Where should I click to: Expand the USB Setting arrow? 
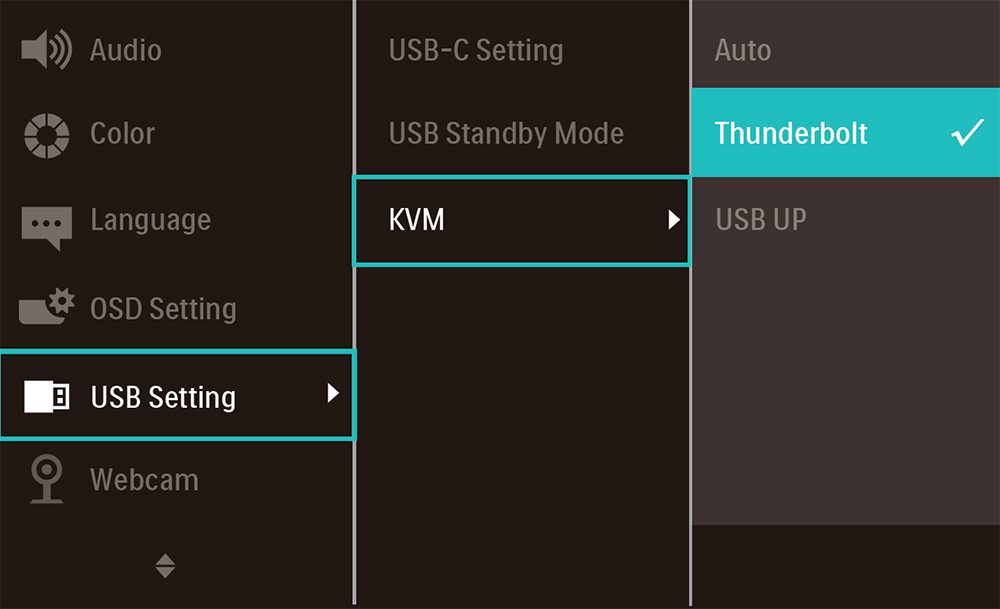pyautogui.click(x=332, y=393)
